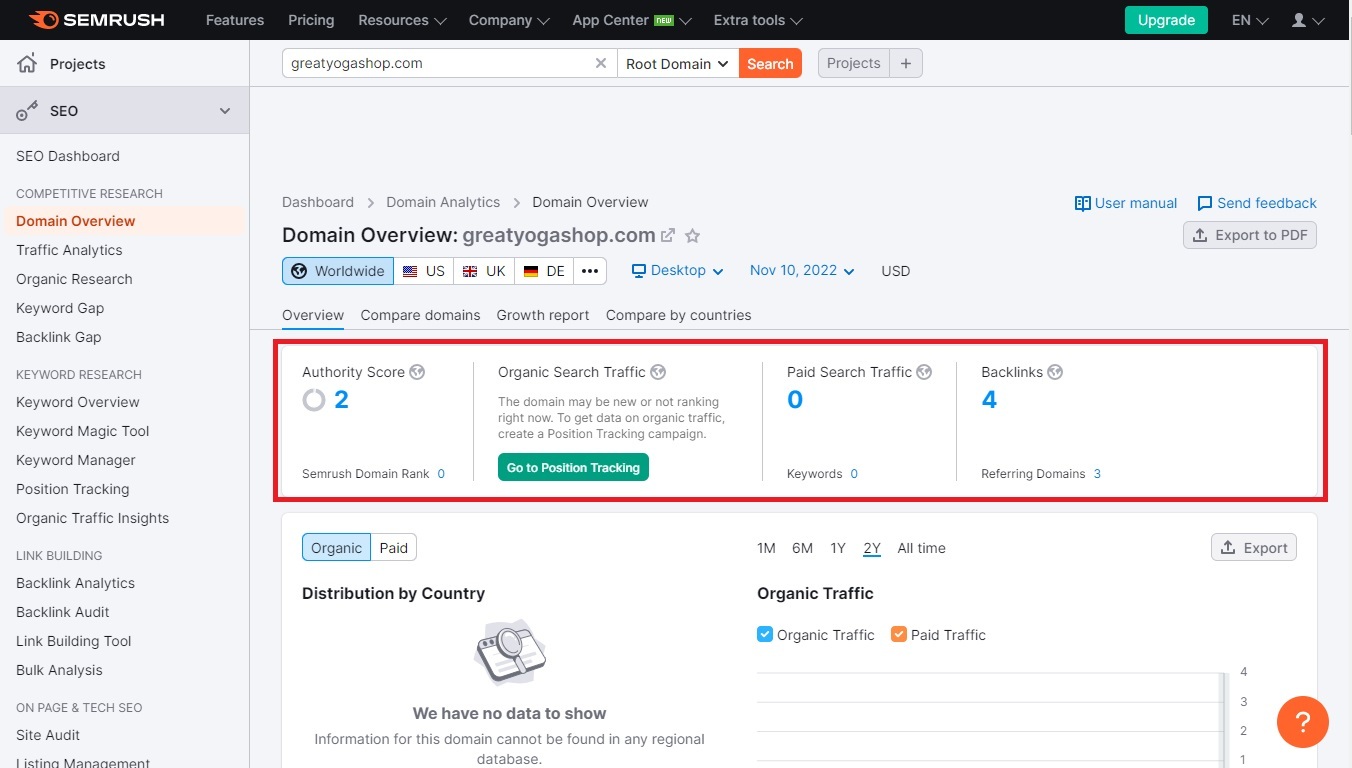Viewport: 1352px width, 768px height.
Task: Collapse the SEO sidebar section
Action: coord(225,111)
